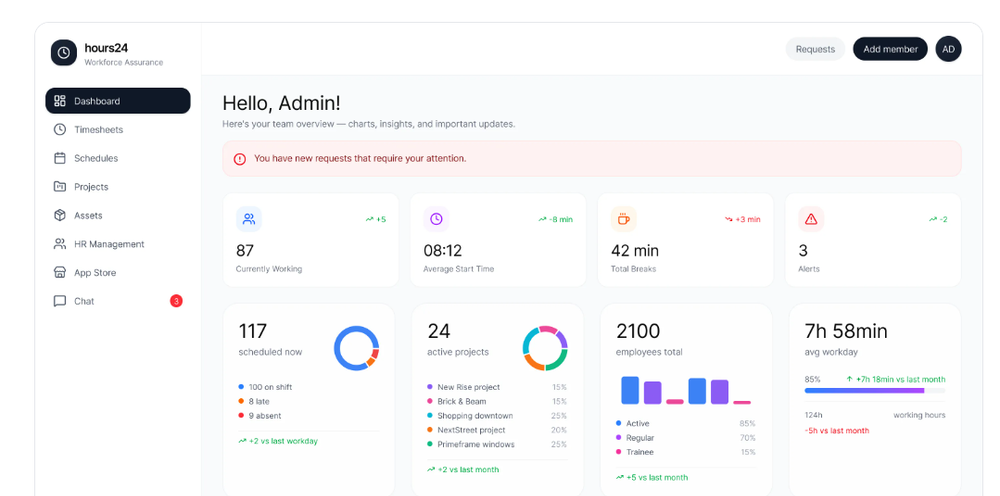Click the '87' Currently Working value
The width and height of the screenshot is (1000, 496).
[x=245, y=251]
